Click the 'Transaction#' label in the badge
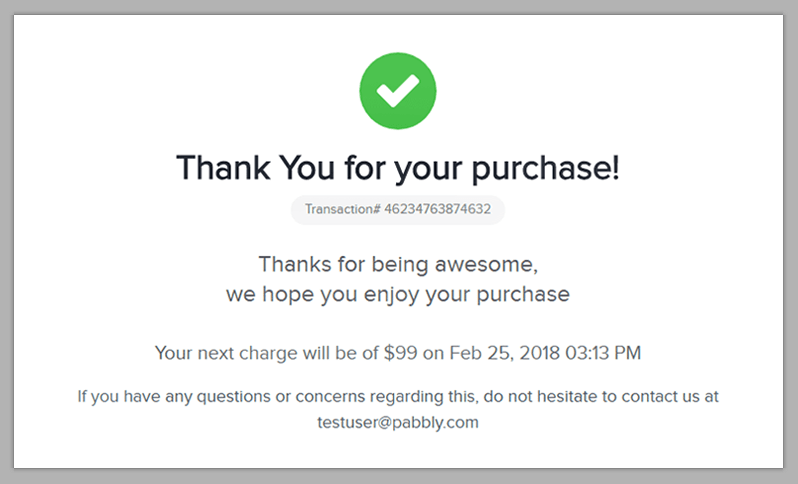Viewport: 798px width, 484px height. tap(342, 210)
